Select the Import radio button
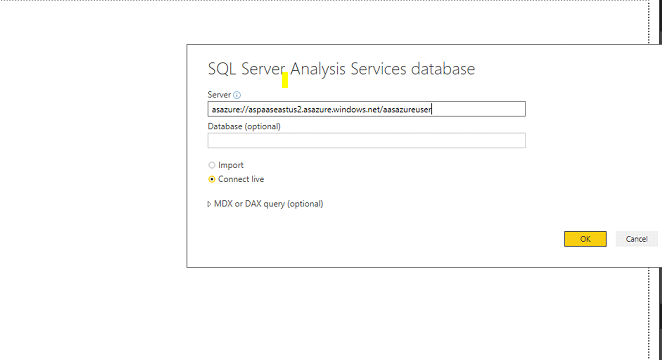This screenshot has width=662, height=360. pos(212,165)
